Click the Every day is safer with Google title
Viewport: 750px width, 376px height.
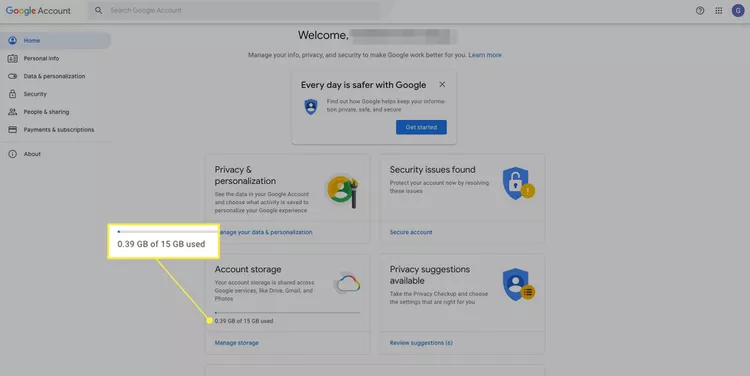point(364,85)
